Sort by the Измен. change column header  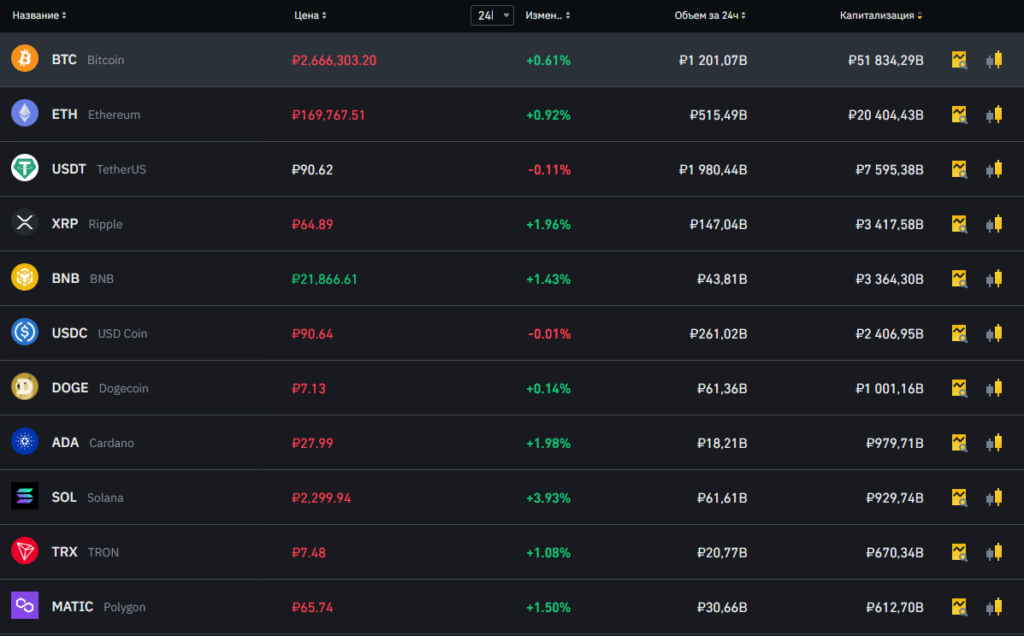[548, 16]
